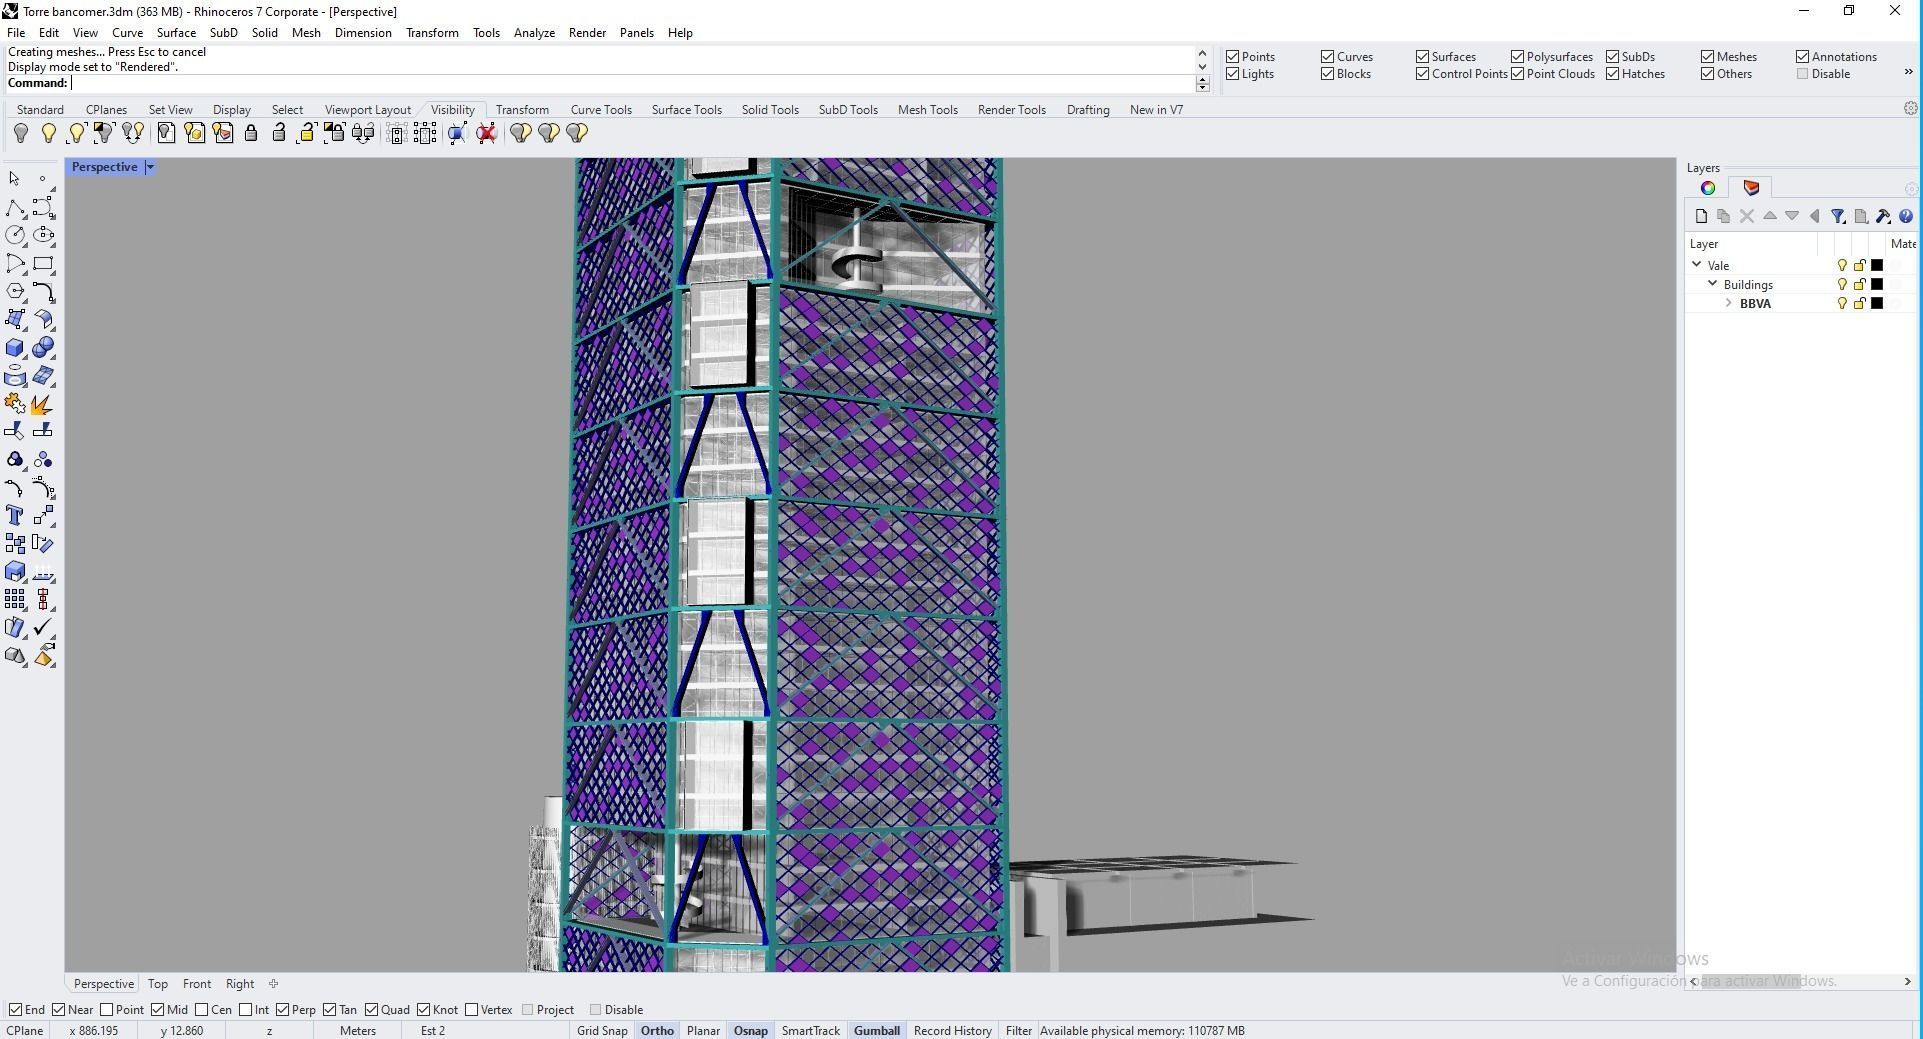Select the Box solid tool
The image size is (1923, 1039).
(x=15, y=348)
